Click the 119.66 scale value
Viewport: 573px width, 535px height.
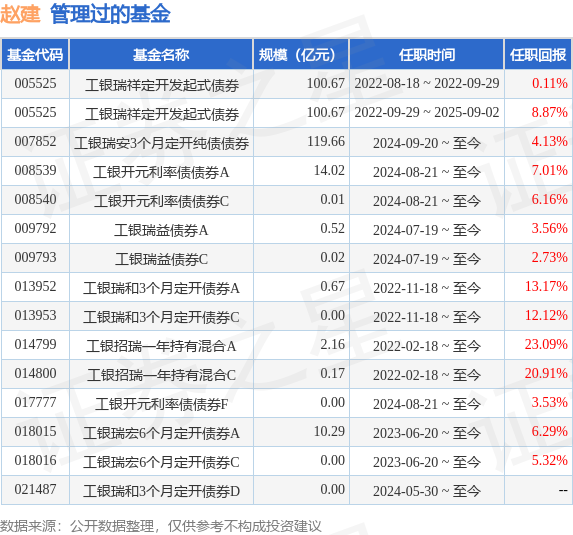point(326,141)
